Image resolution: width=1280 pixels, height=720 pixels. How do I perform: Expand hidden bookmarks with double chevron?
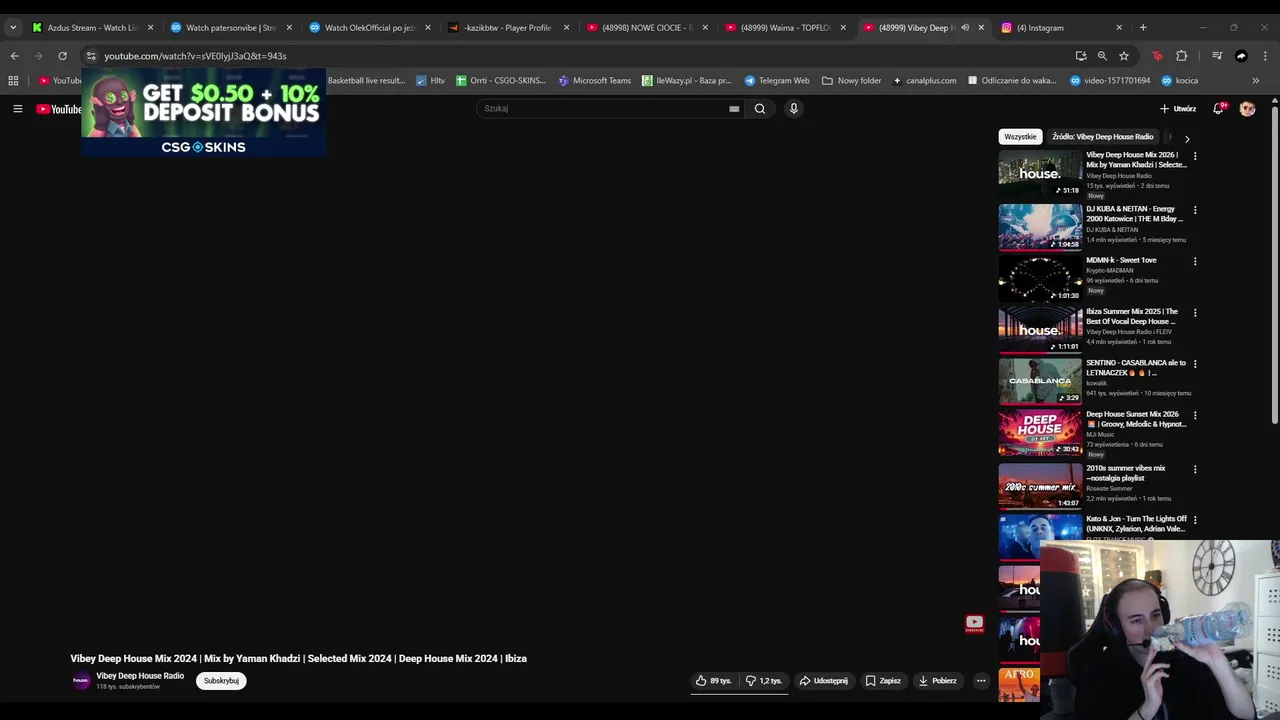click(x=1256, y=80)
